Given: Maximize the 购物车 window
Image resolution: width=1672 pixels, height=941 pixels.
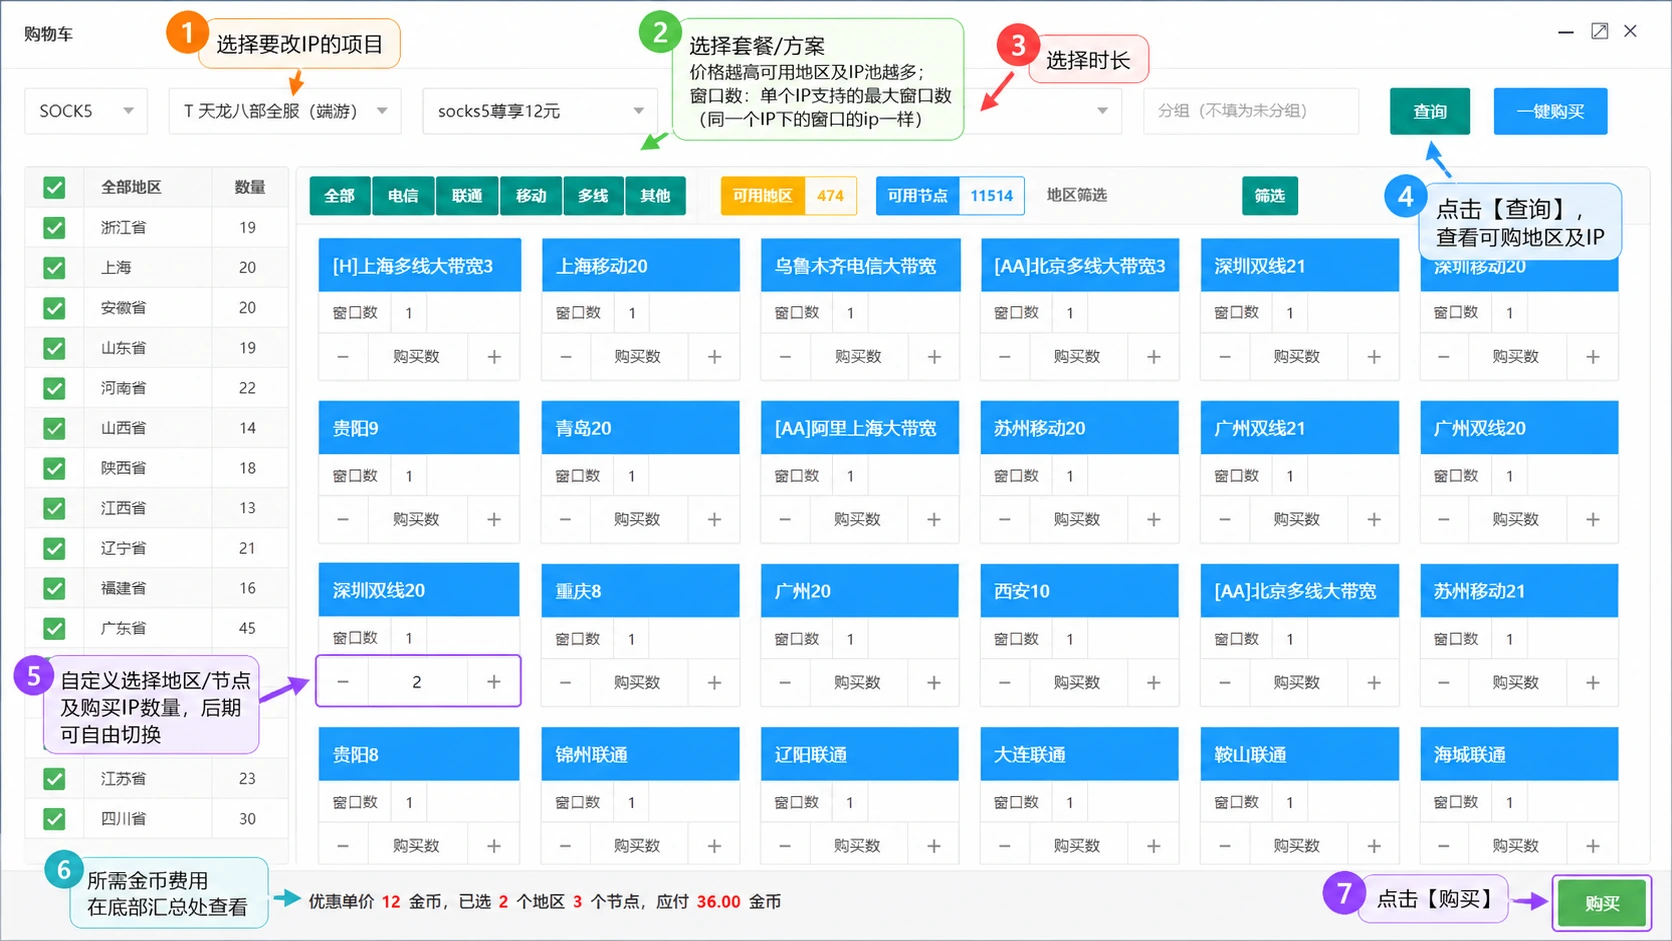Looking at the screenshot, I should [1600, 32].
